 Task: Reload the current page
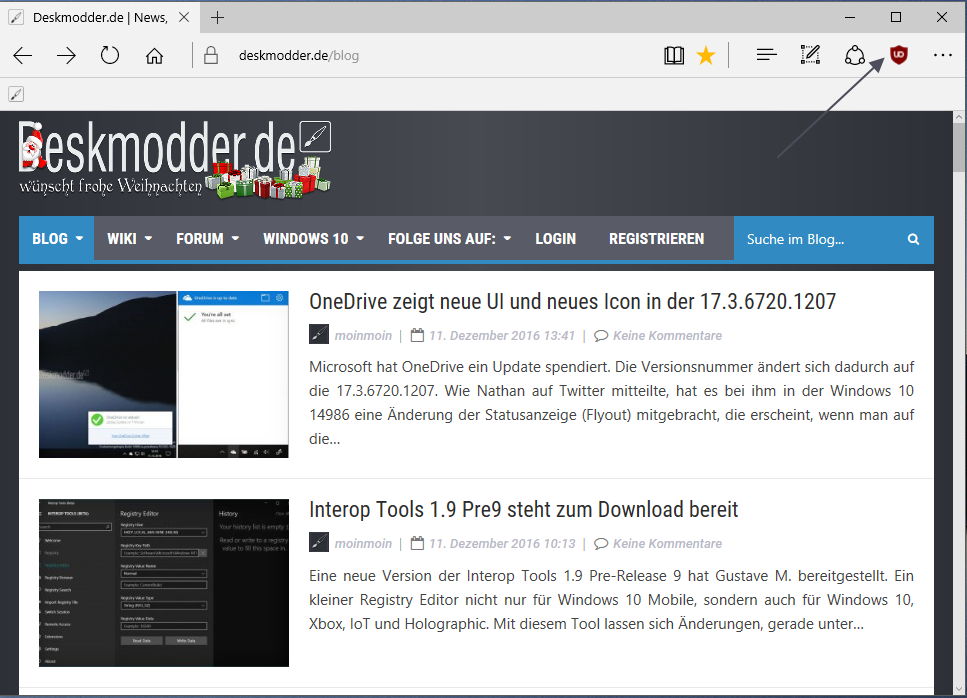coord(110,55)
